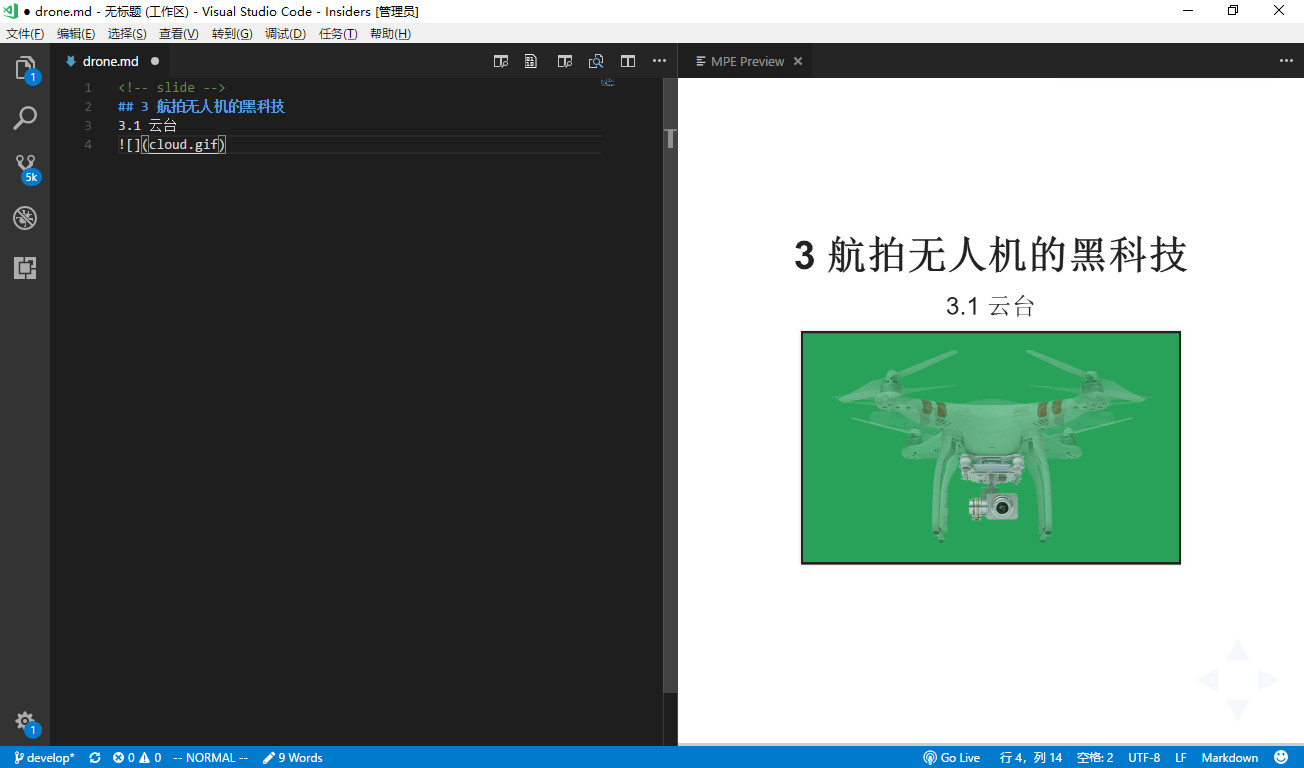This screenshot has width=1304, height=768.
Task: Click the error and warning counters
Action: coord(136,757)
